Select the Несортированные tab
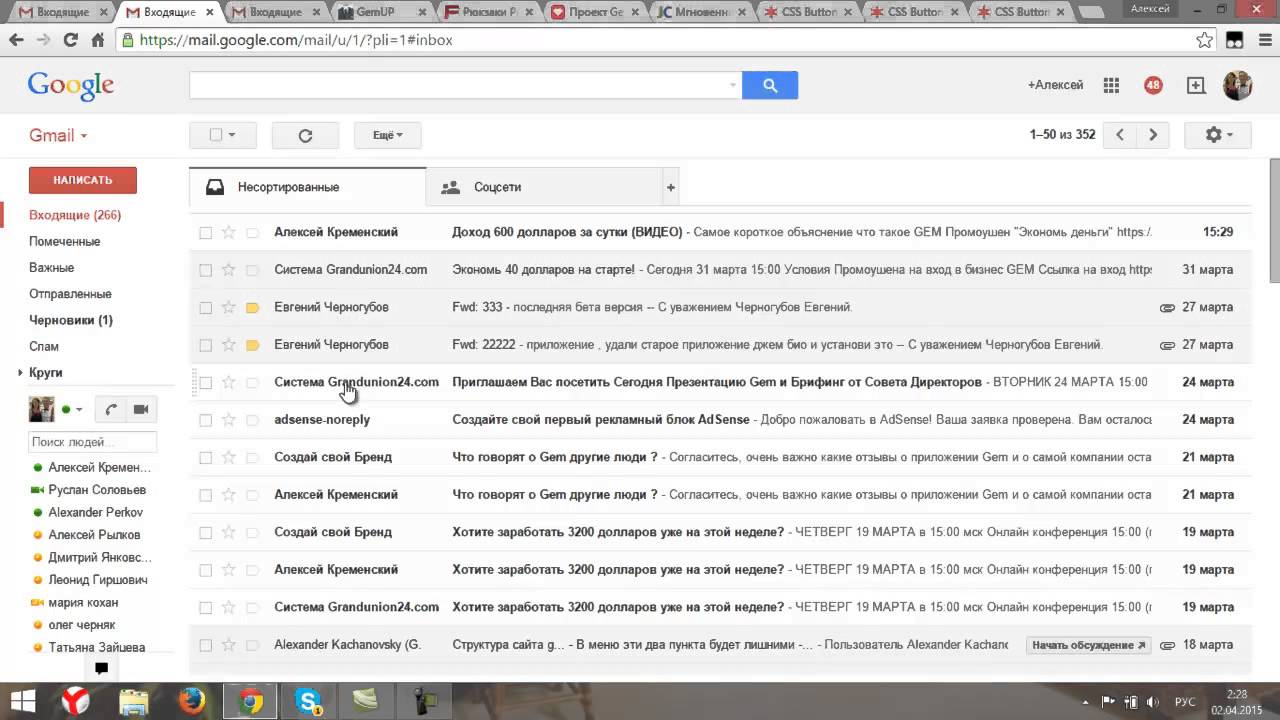This screenshot has width=1280, height=720. [x=308, y=187]
